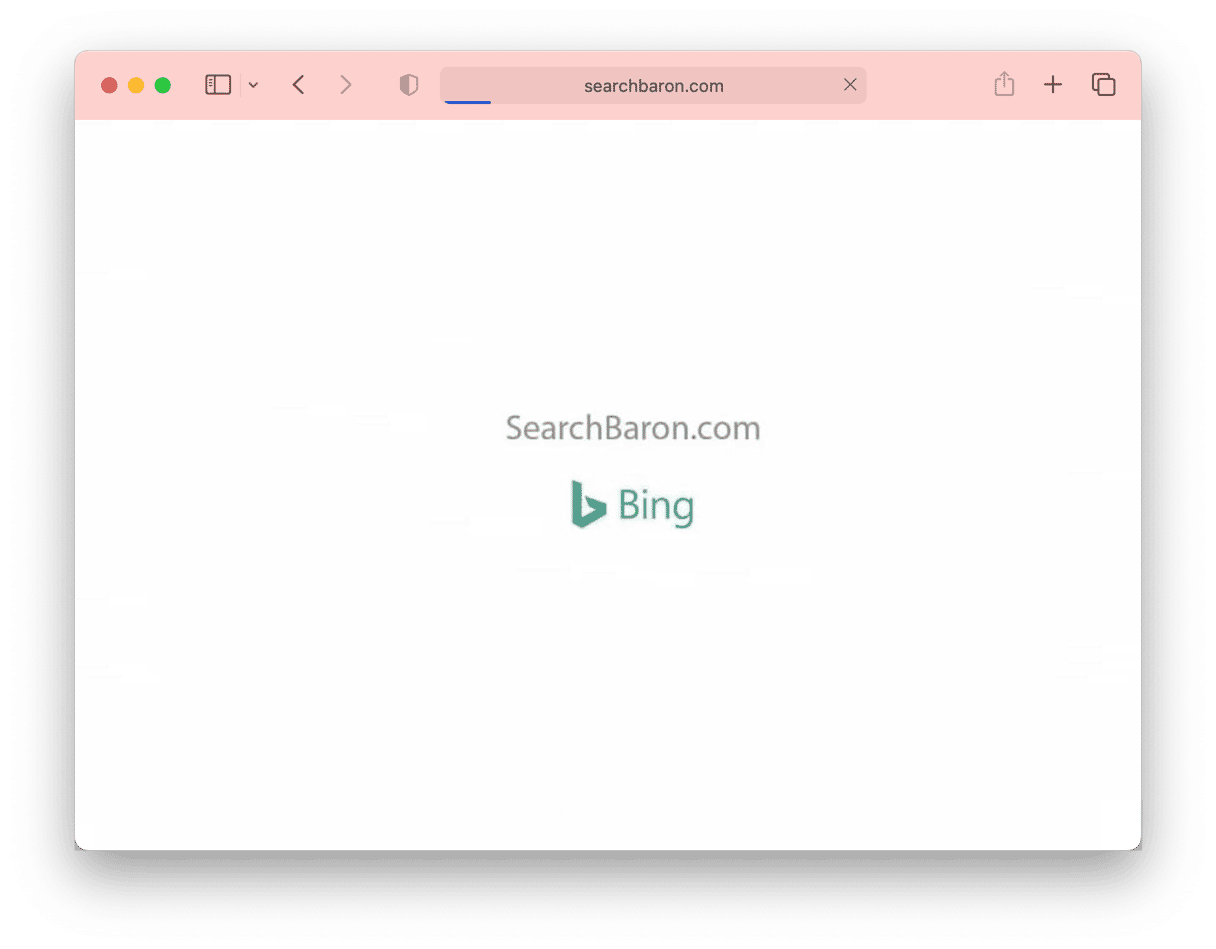Open the Share menu
Viewport: 1216px width, 949px height.
[1004, 84]
